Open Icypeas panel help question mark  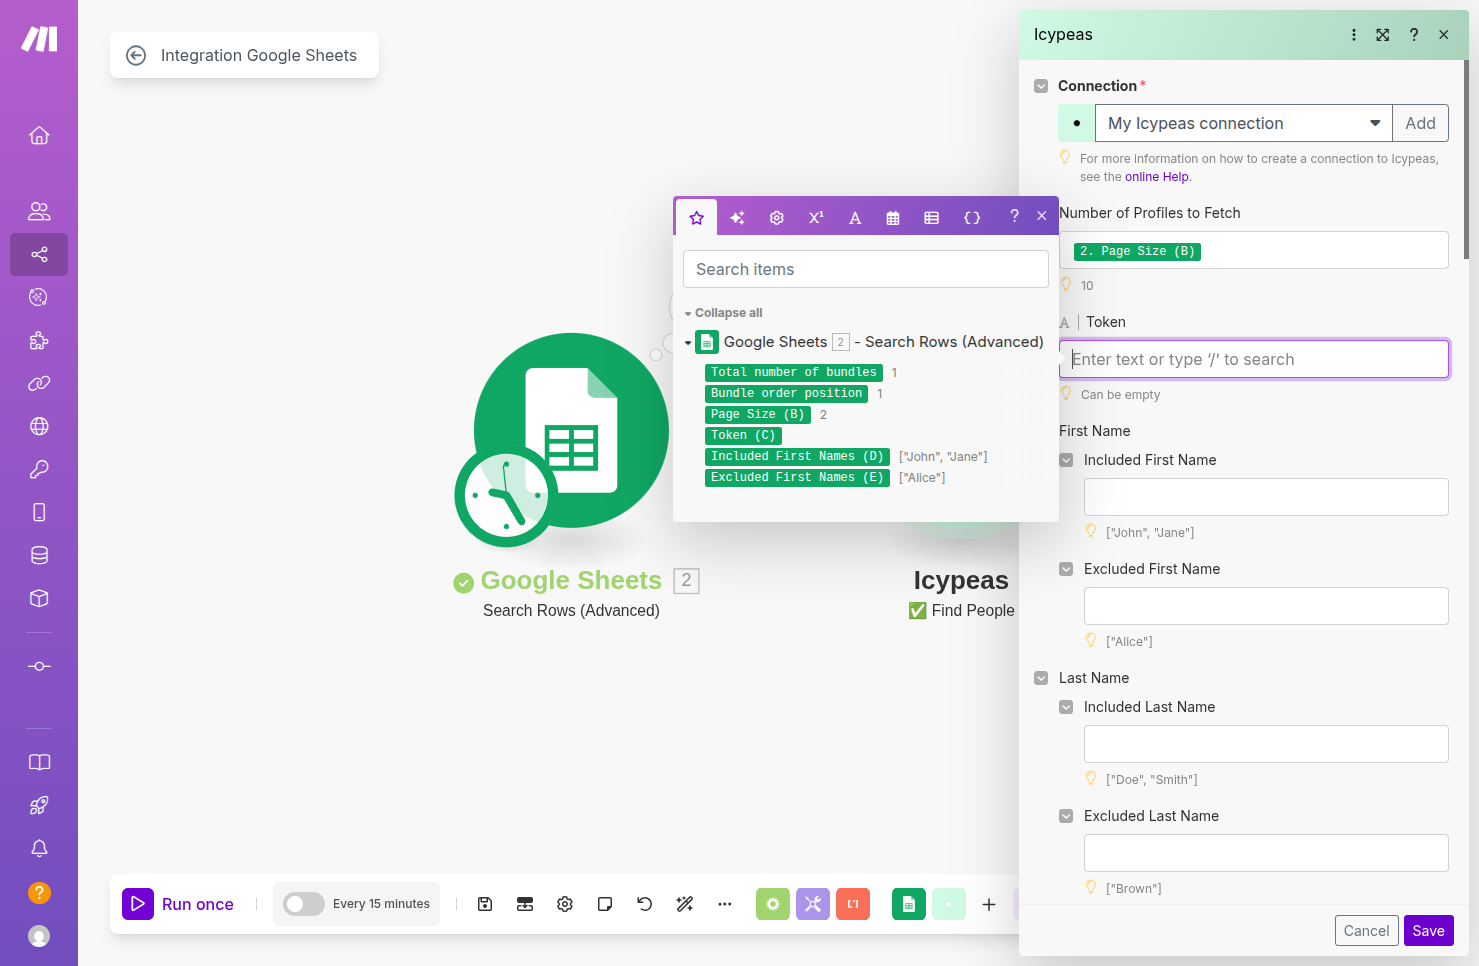pos(1414,35)
